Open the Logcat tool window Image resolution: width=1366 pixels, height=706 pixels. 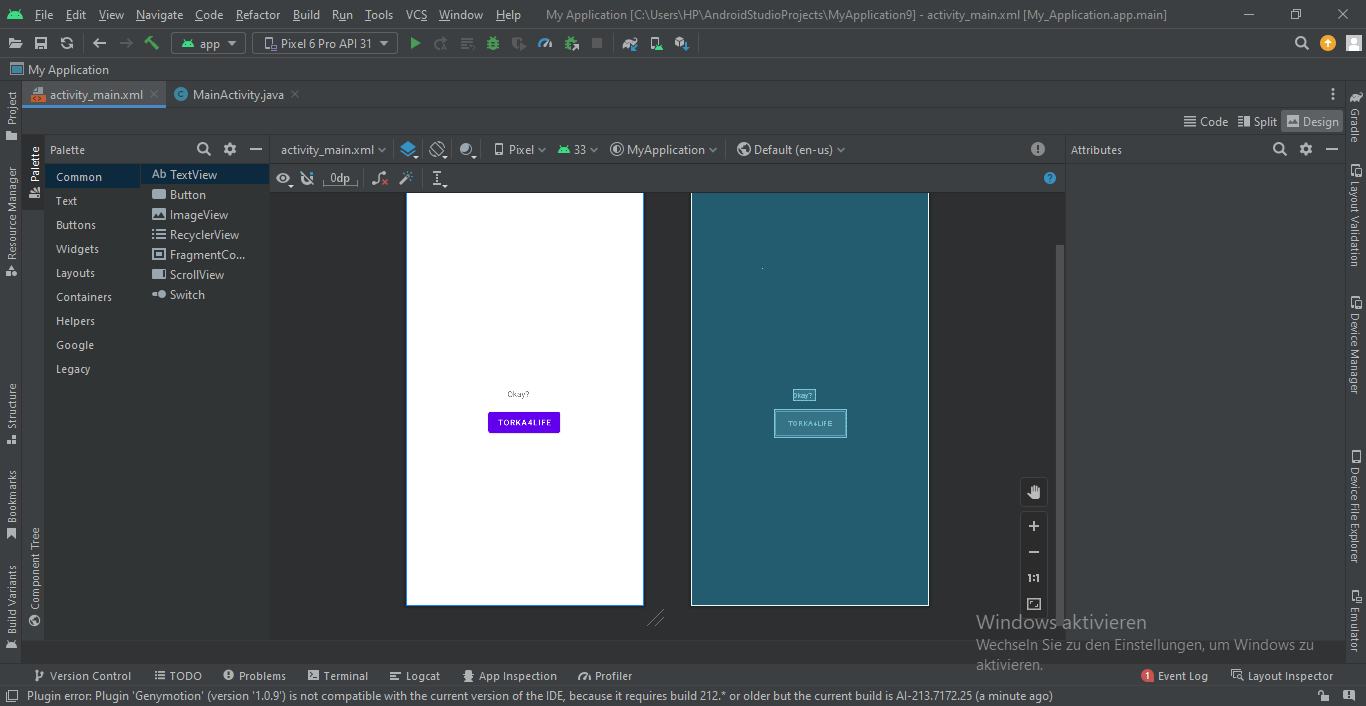tap(415, 676)
